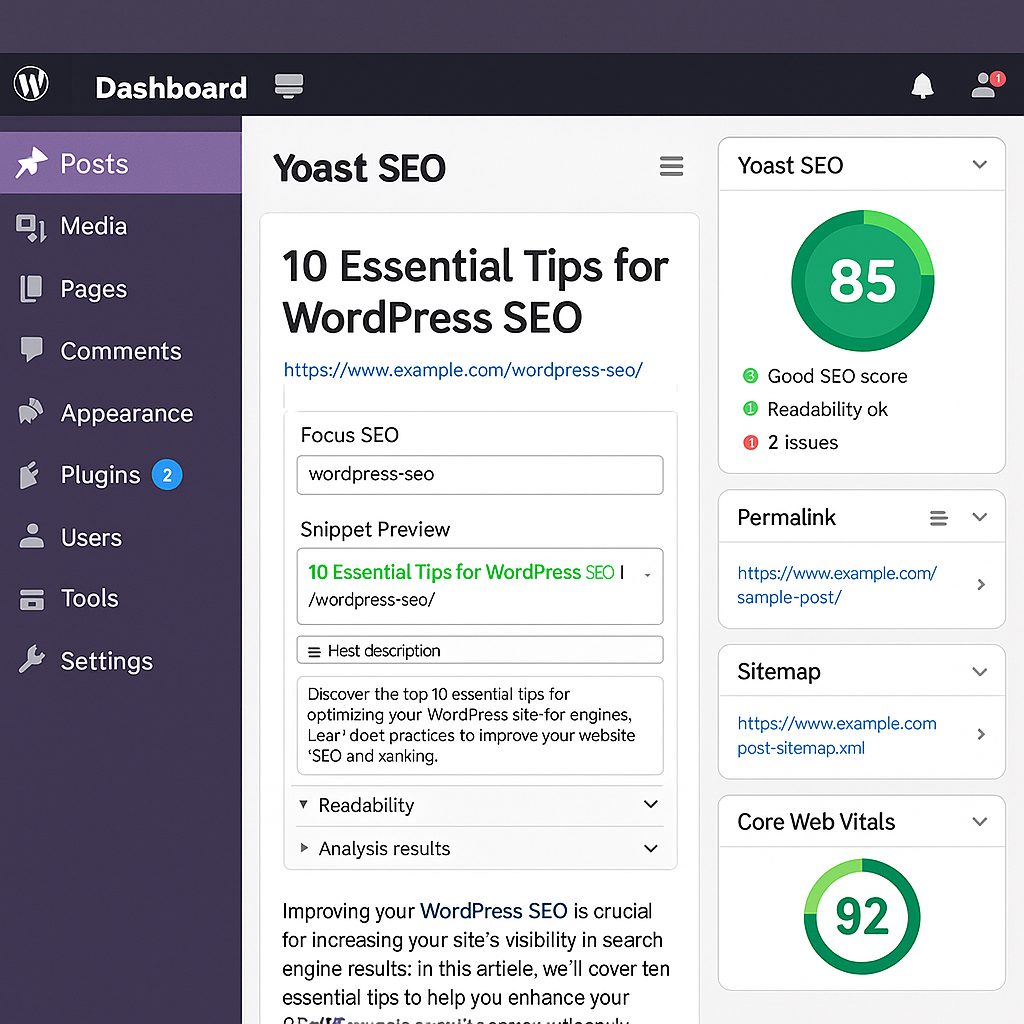Screen dimensions: 1024x1024
Task: Click the notifications bell icon
Action: click(922, 85)
